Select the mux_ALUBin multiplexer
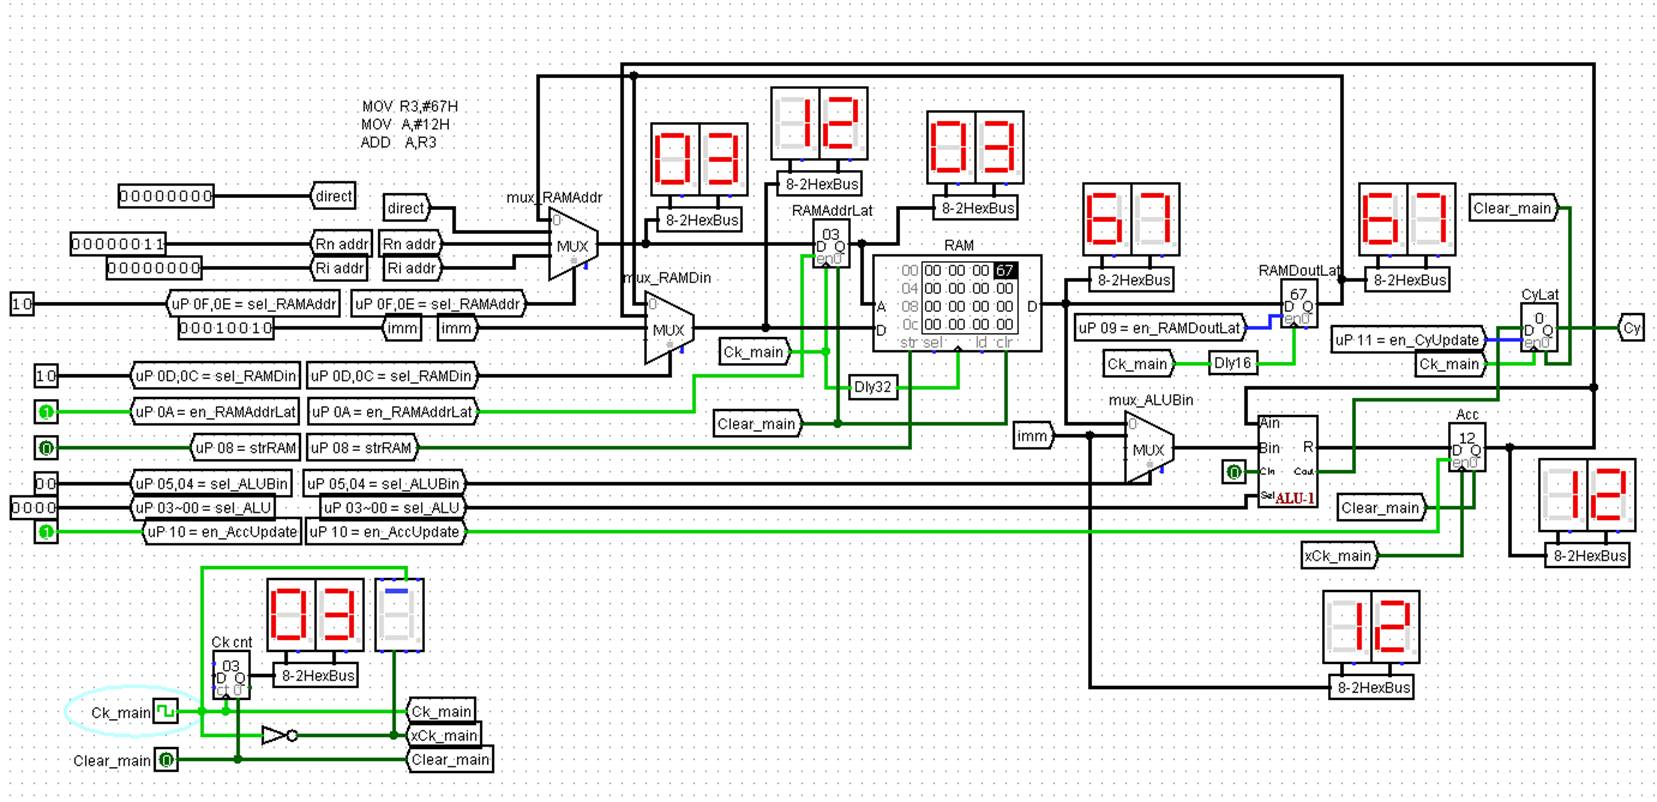This screenshot has width=1657, height=802. click(x=1147, y=449)
